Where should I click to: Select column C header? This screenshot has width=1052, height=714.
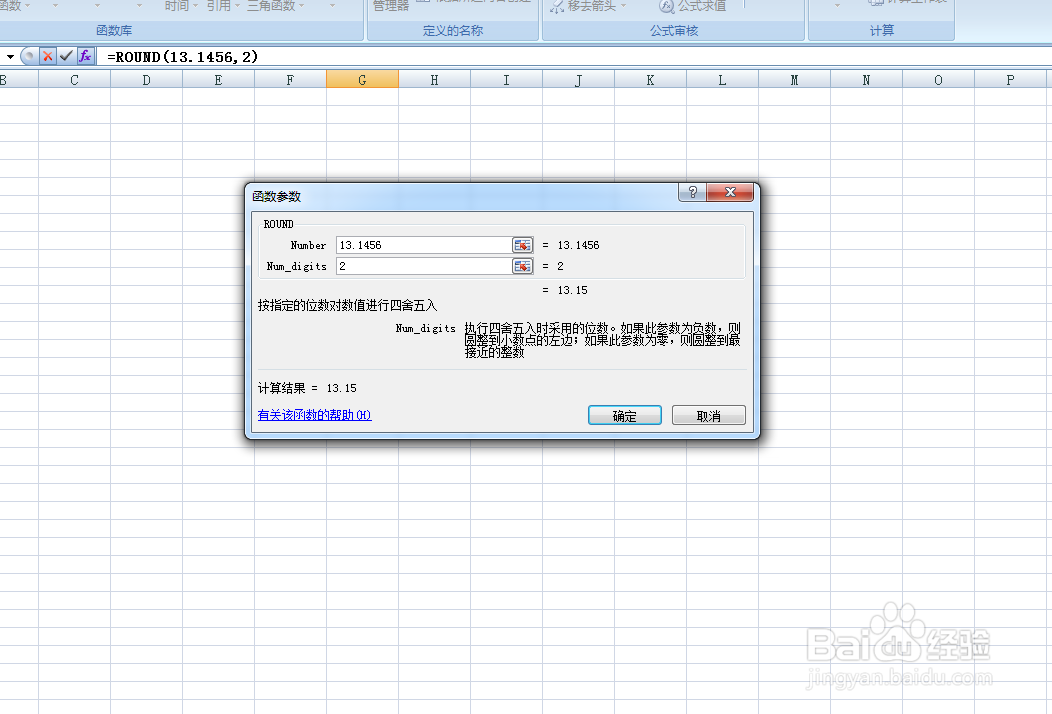74,80
